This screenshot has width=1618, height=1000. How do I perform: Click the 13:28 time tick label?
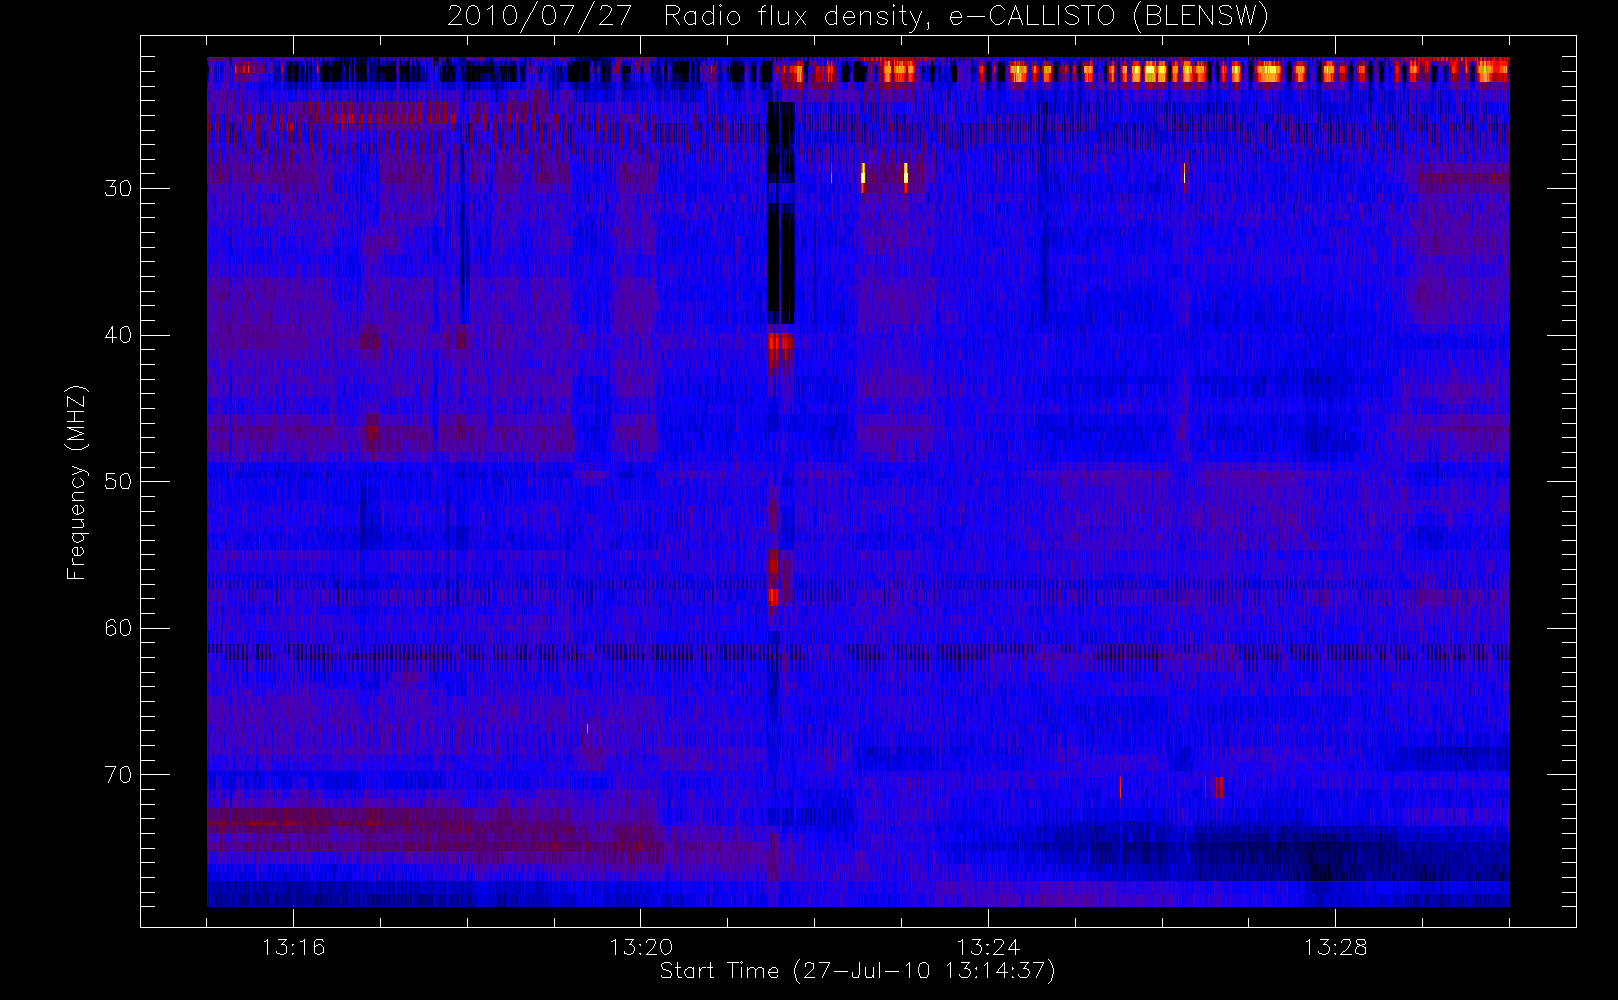click(x=1335, y=947)
